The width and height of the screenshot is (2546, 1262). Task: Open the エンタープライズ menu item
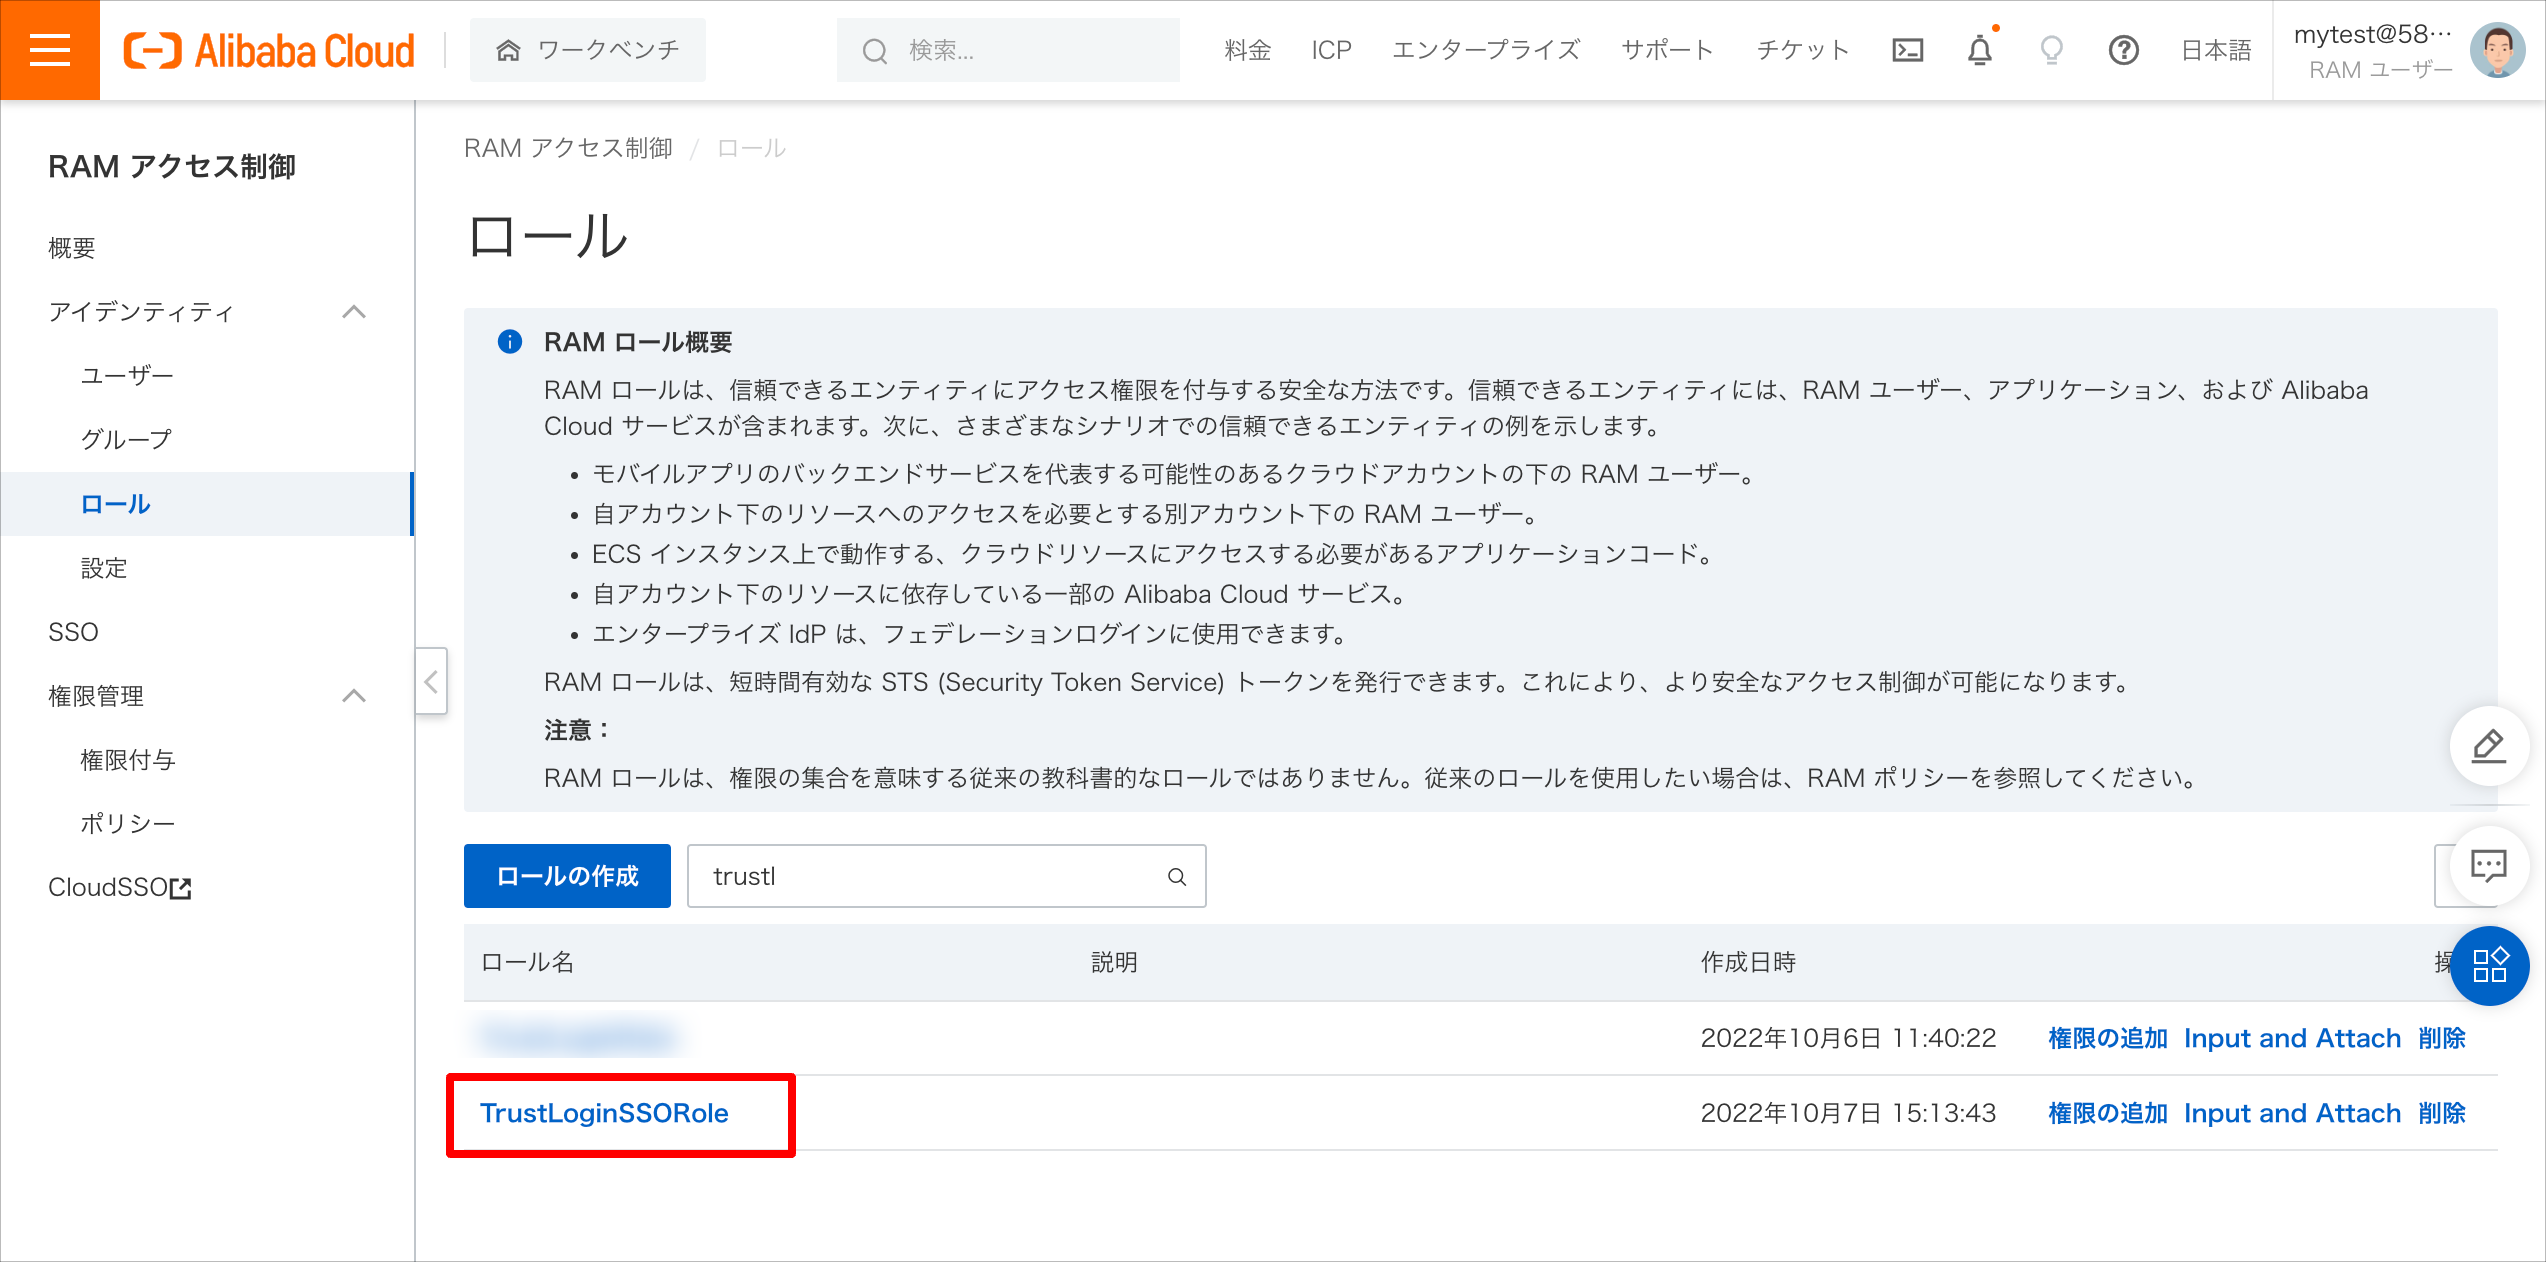click(1486, 50)
